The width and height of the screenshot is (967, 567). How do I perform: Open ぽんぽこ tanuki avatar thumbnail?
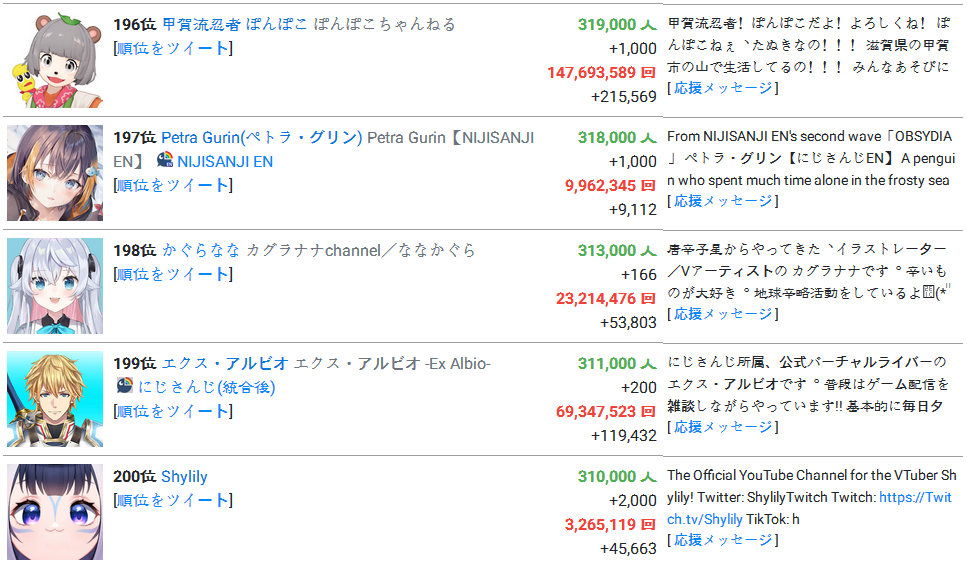coord(55,60)
